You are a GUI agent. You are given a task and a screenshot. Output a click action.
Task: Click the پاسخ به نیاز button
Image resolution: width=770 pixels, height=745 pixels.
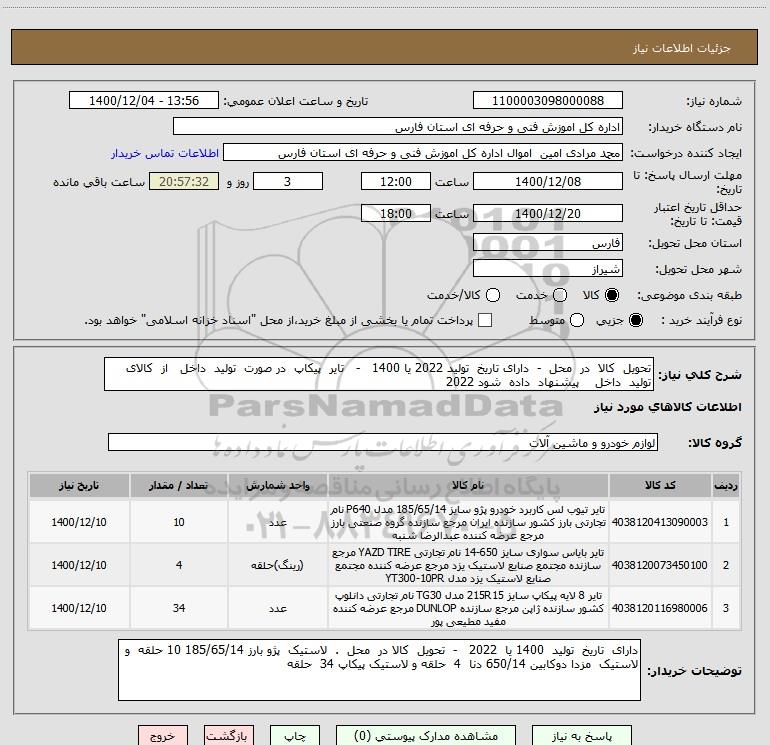coord(582,736)
